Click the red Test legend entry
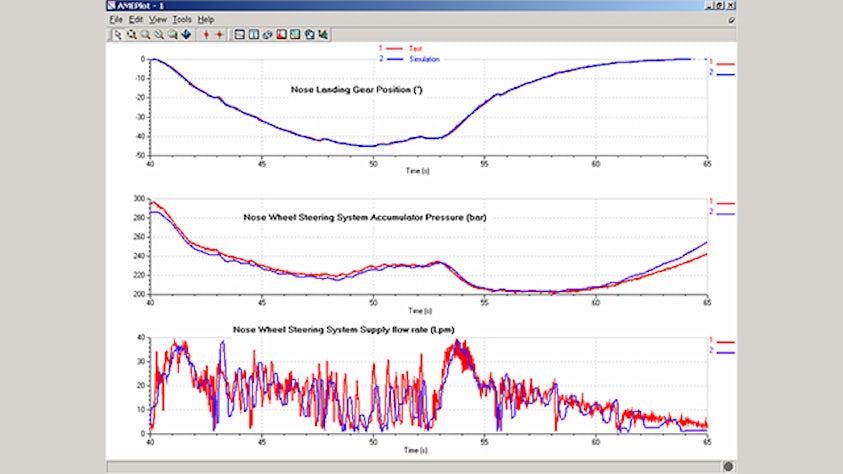This screenshot has width=843, height=474. tap(401, 48)
